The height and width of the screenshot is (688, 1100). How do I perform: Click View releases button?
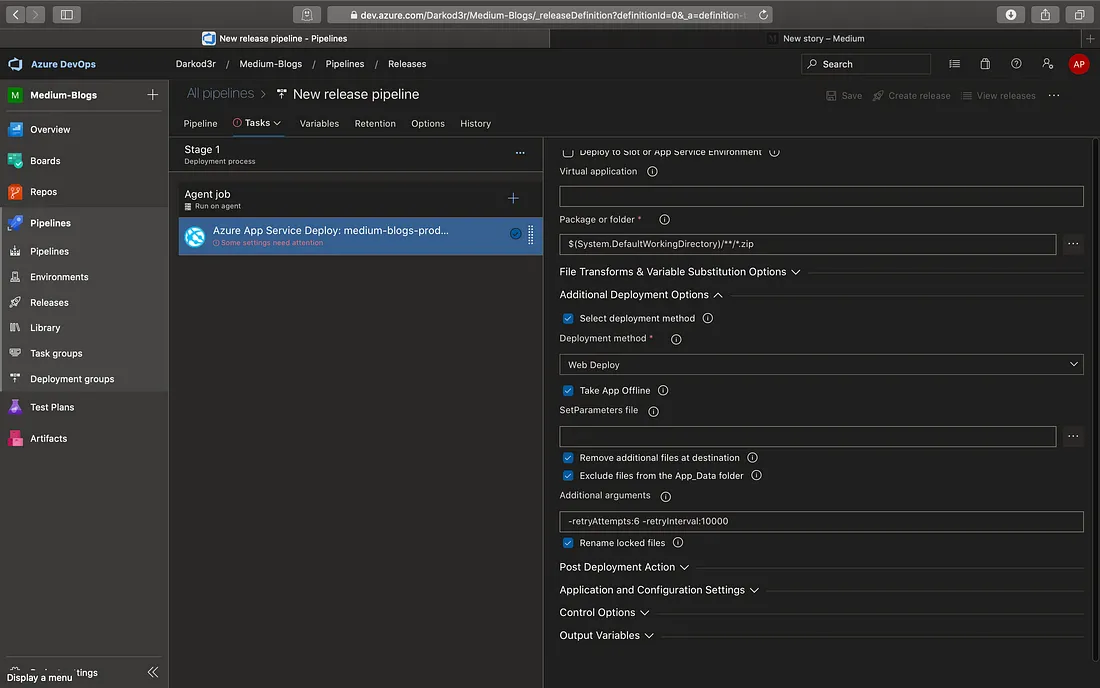pos(998,96)
